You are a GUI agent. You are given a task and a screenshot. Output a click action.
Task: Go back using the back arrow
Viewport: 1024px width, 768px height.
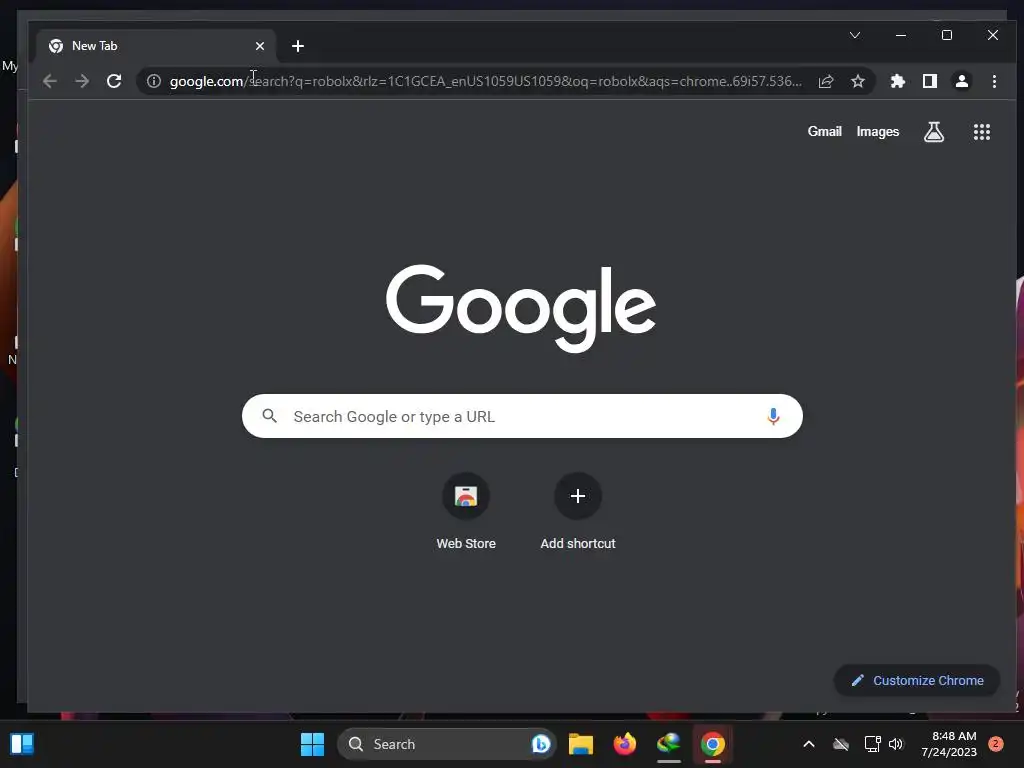[50, 81]
